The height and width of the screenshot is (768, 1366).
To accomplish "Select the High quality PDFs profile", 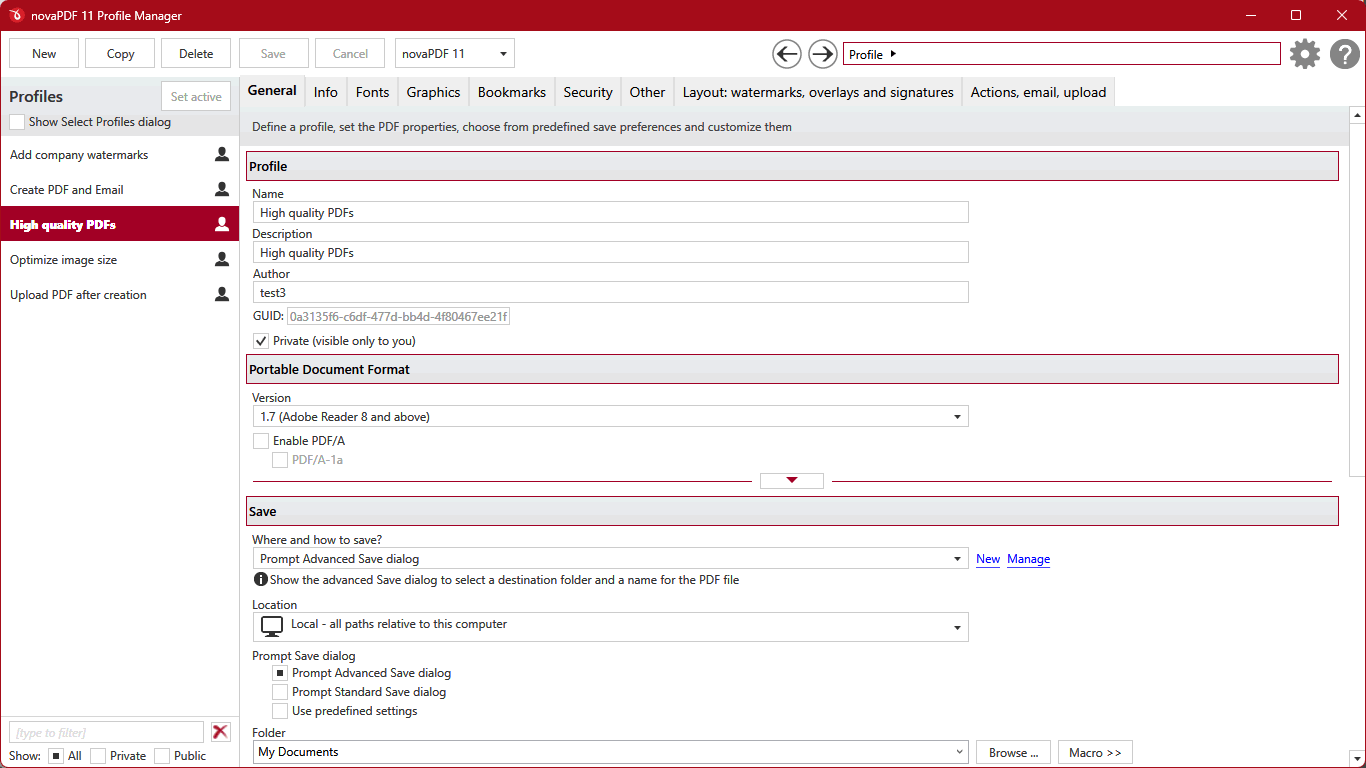I will [x=120, y=224].
